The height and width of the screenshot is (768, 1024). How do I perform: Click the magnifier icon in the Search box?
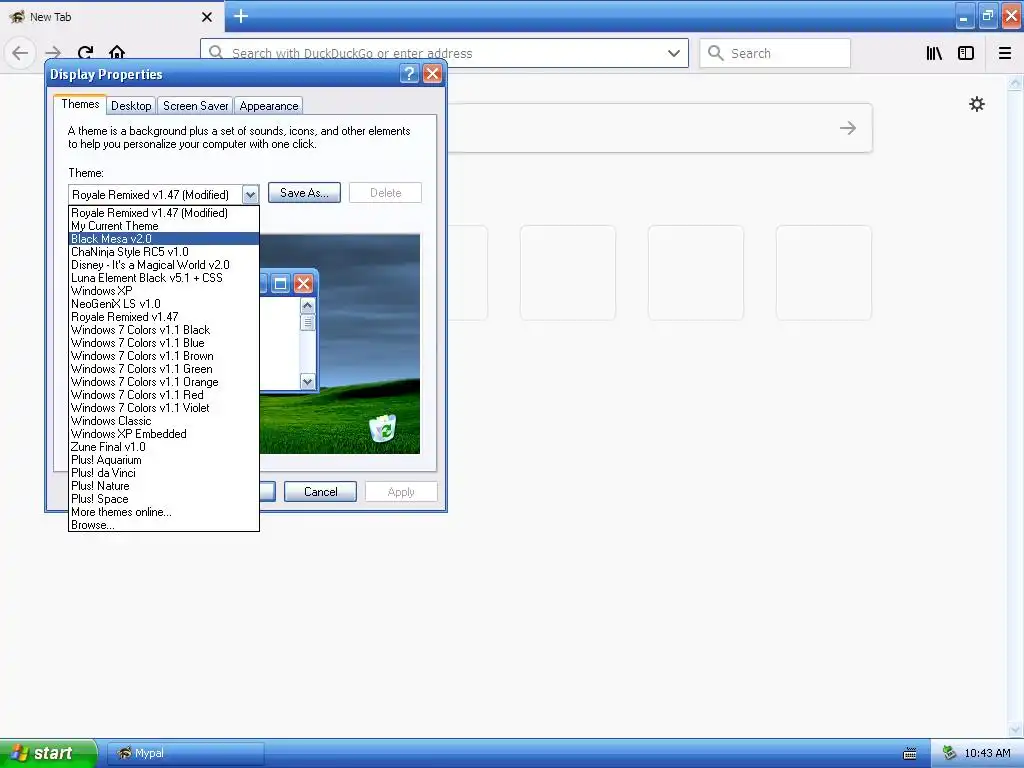(x=716, y=53)
